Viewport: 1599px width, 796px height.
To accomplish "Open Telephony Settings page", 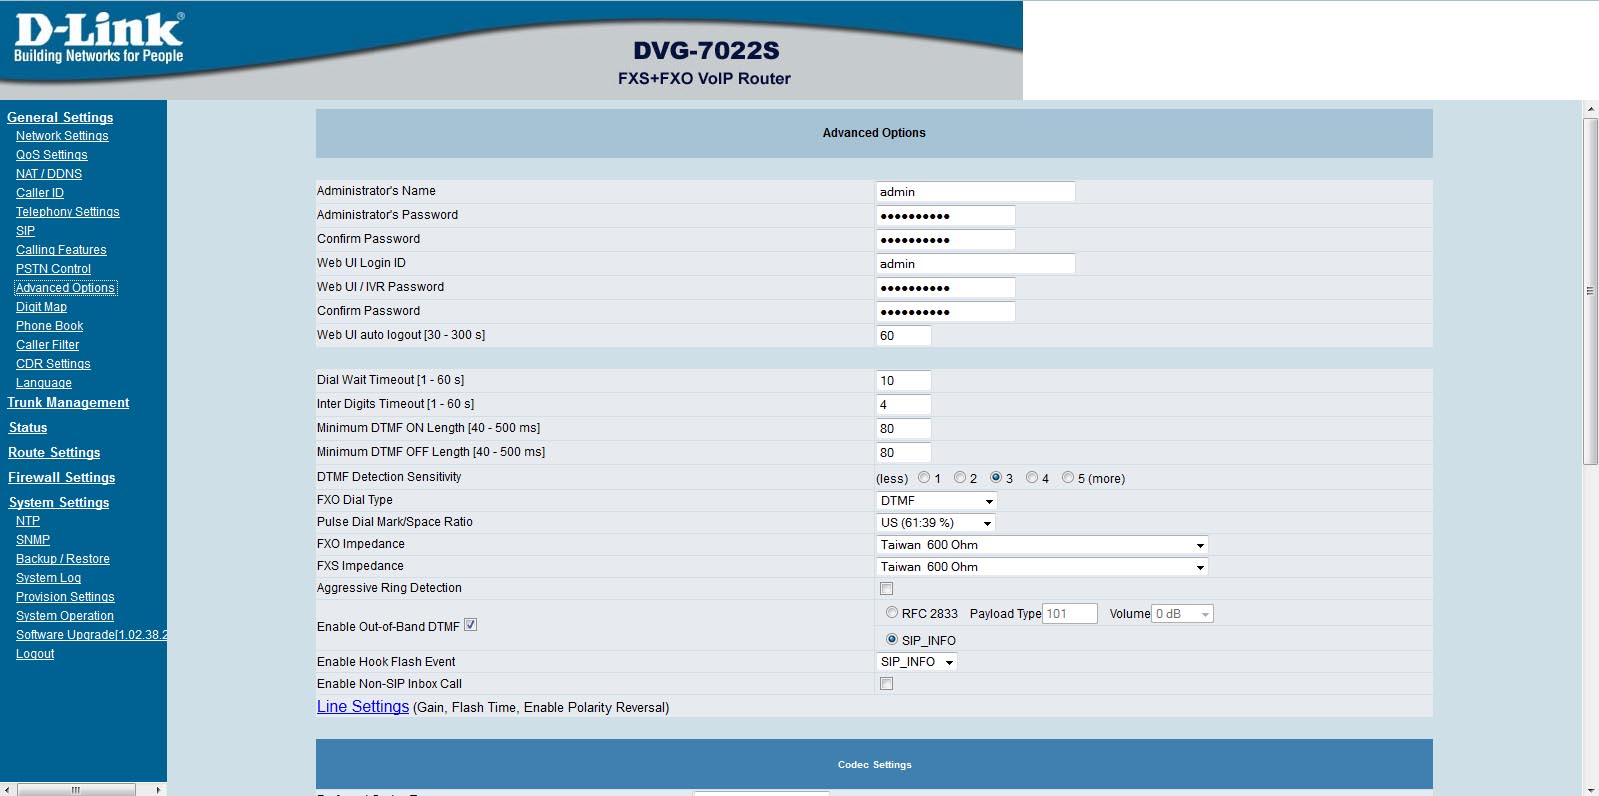I will coord(68,212).
